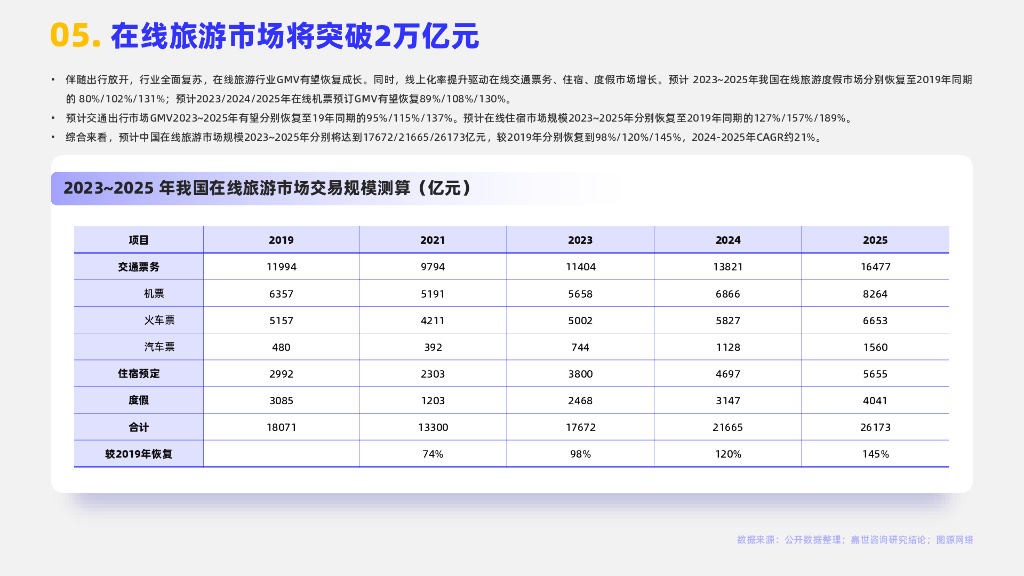Screen dimensions: 1024x576
Task: Select the 2023 column header
Action: pos(577,239)
